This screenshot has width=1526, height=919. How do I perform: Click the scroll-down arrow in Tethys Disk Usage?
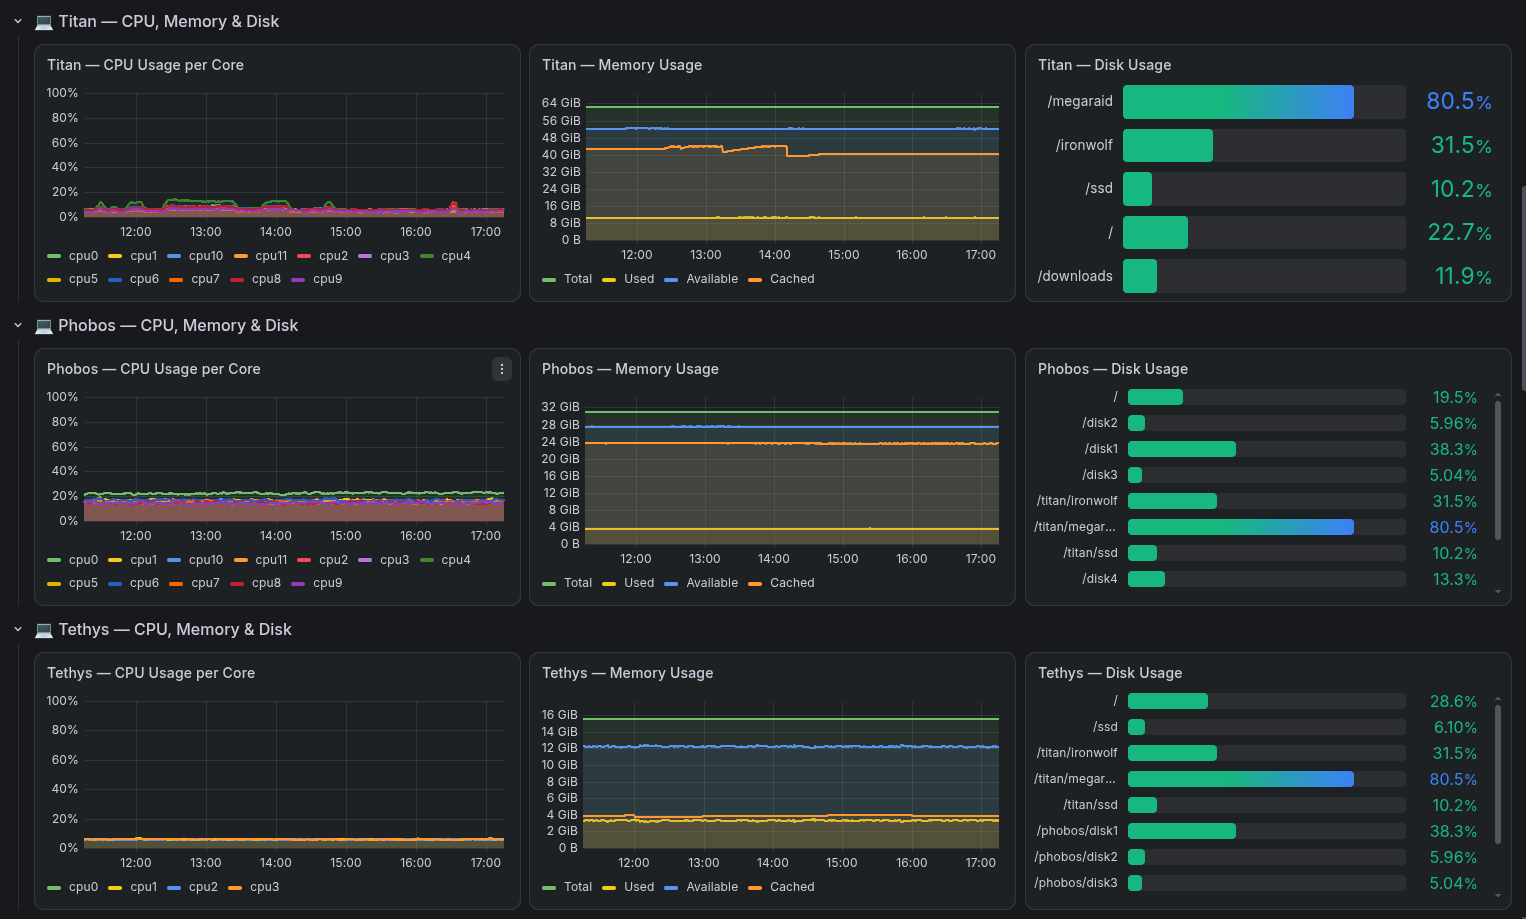coord(1498,896)
